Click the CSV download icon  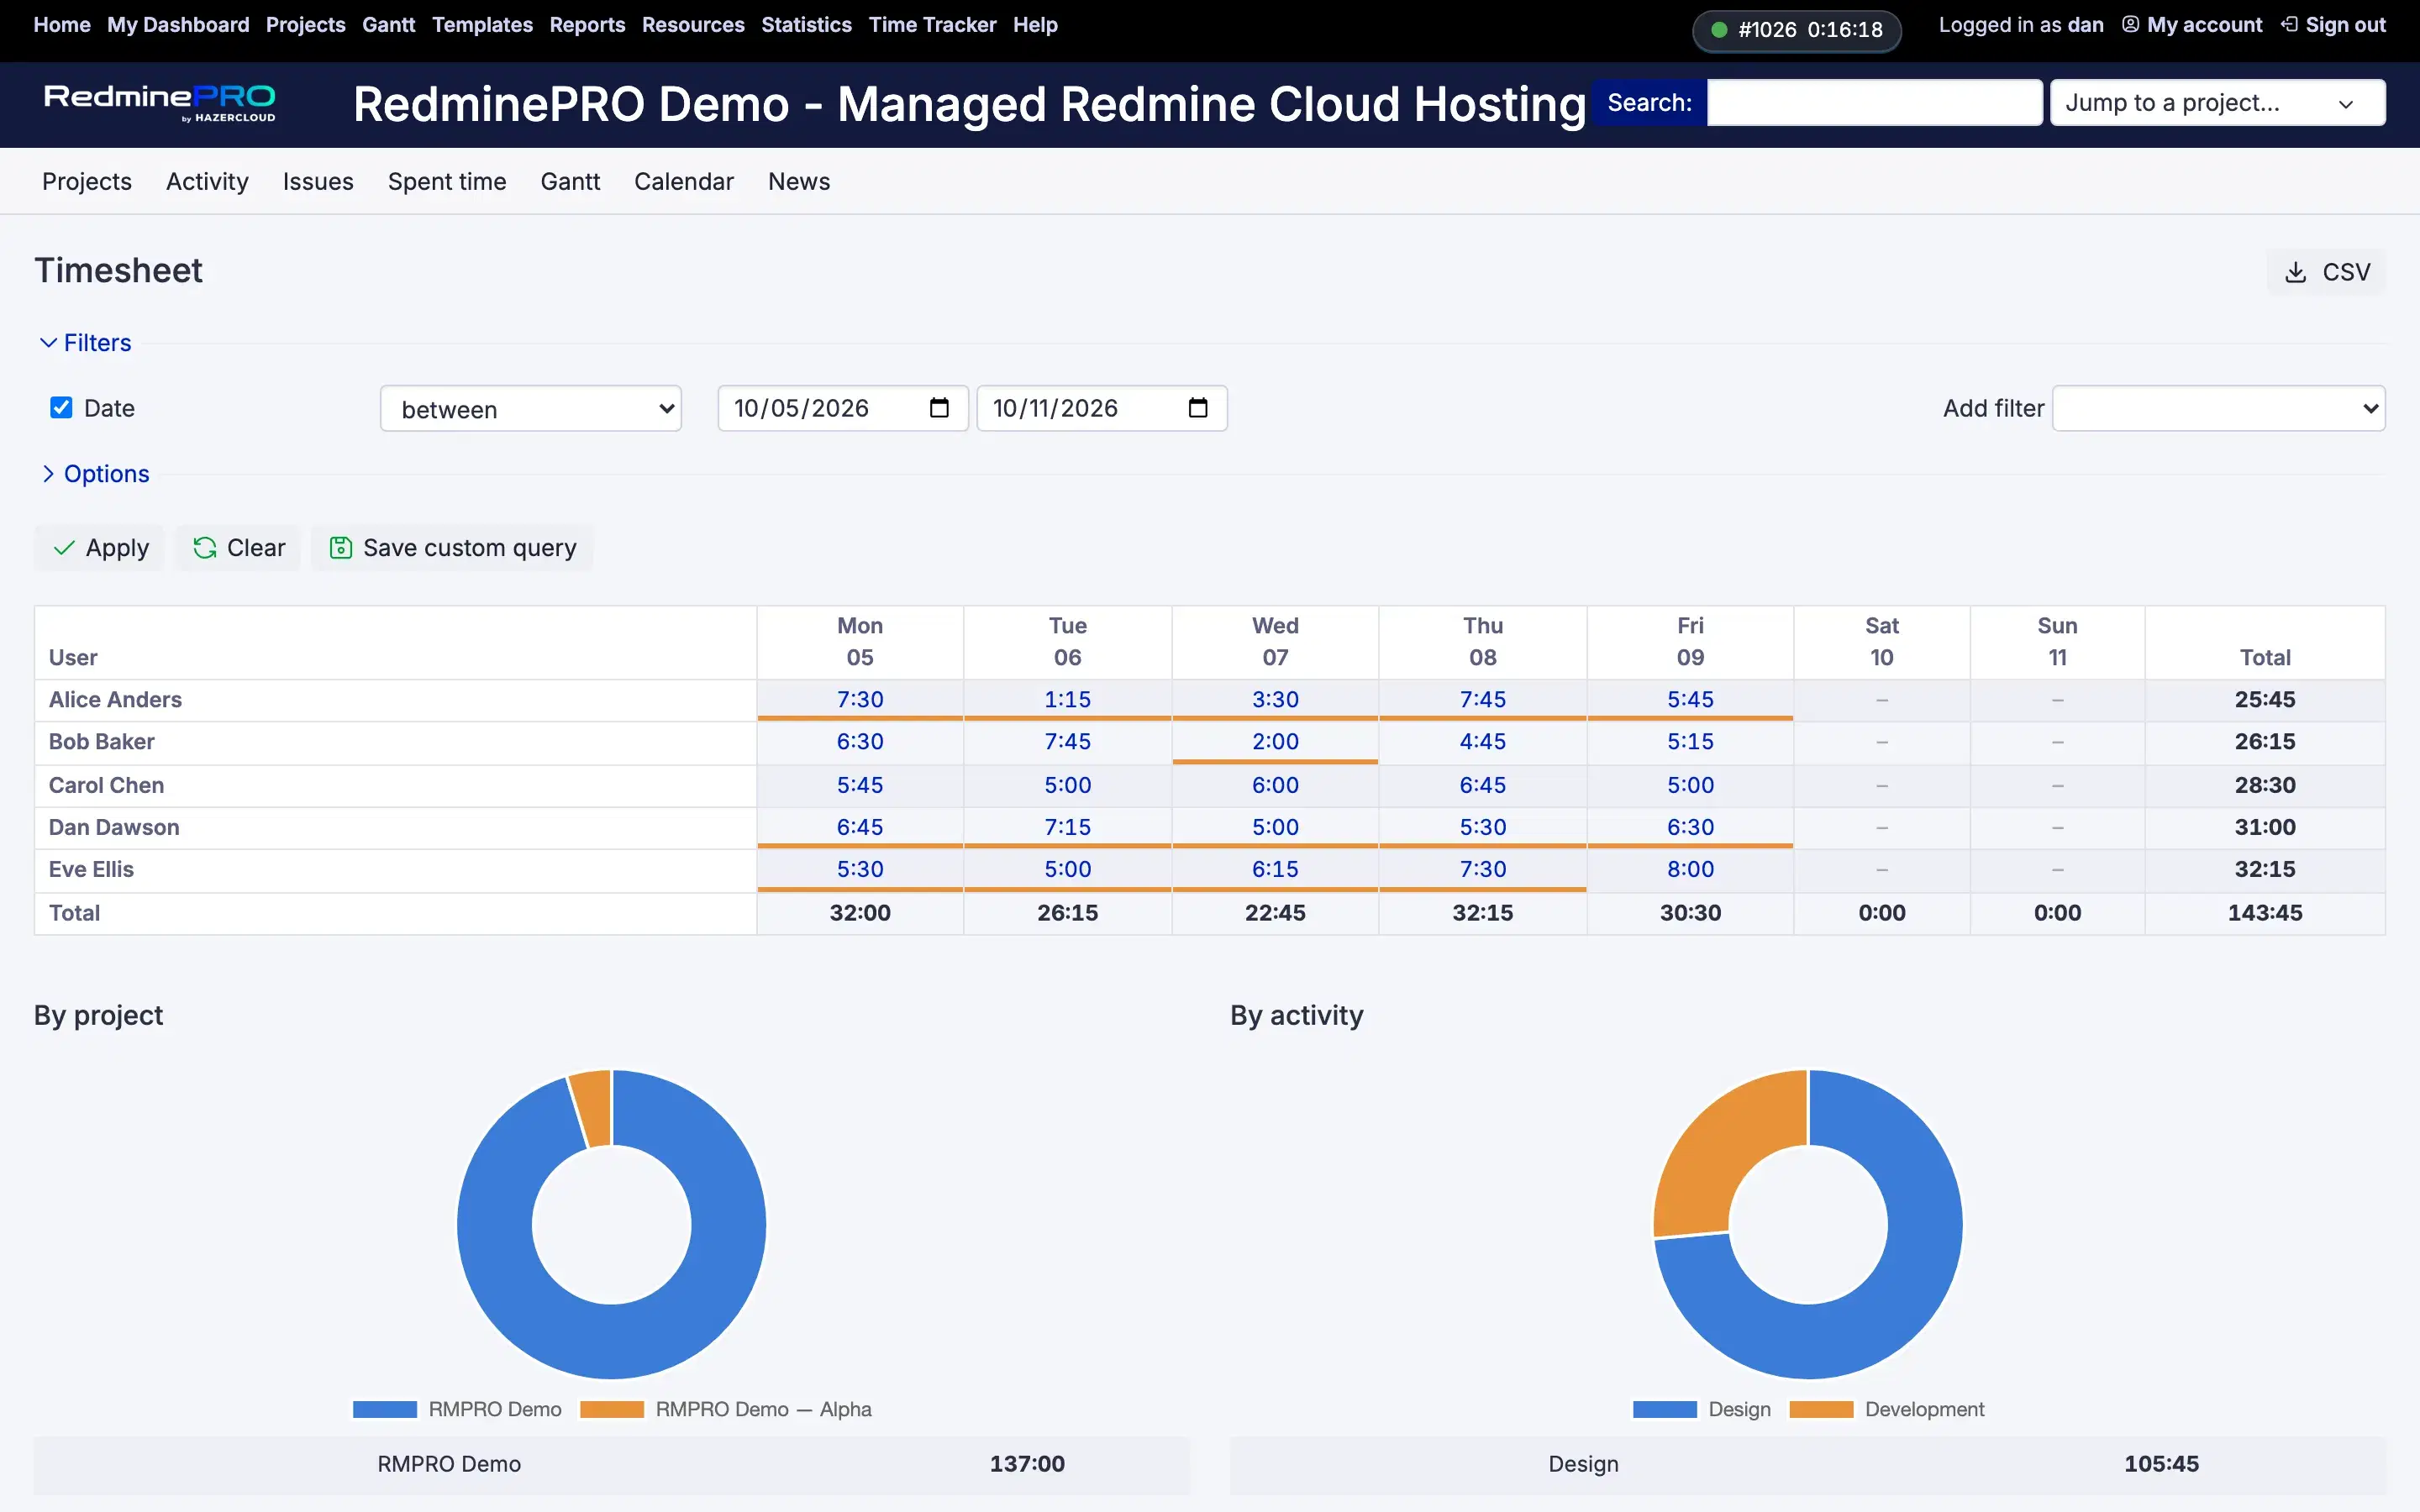coord(2296,272)
